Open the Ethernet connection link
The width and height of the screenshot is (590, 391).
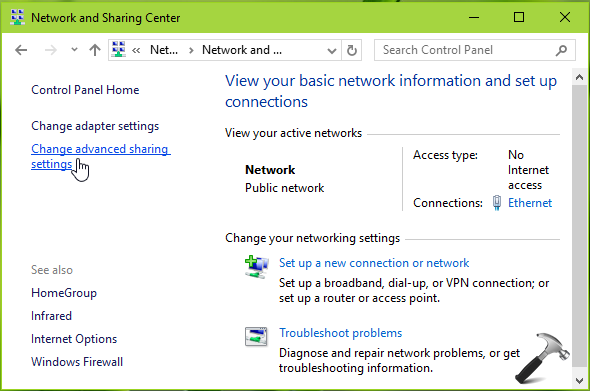pos(530,203)
